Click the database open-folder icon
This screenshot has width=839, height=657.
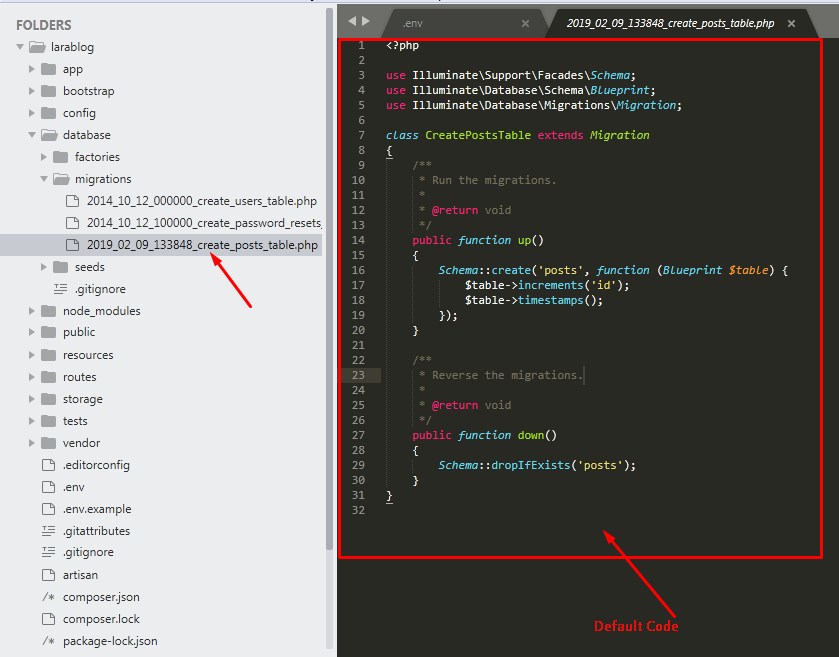pos(49,135)
